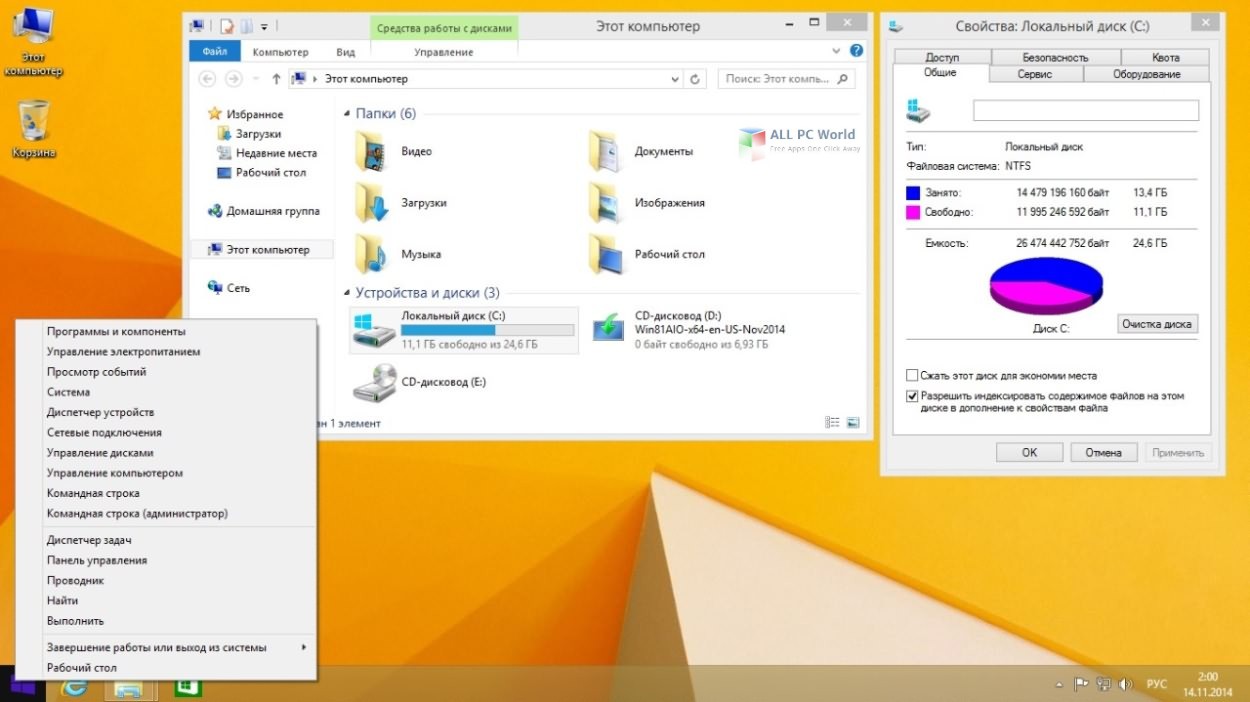1250x702 pixels.
Task: Click the refresh icon beside the address bar
Action: [697, 79]
